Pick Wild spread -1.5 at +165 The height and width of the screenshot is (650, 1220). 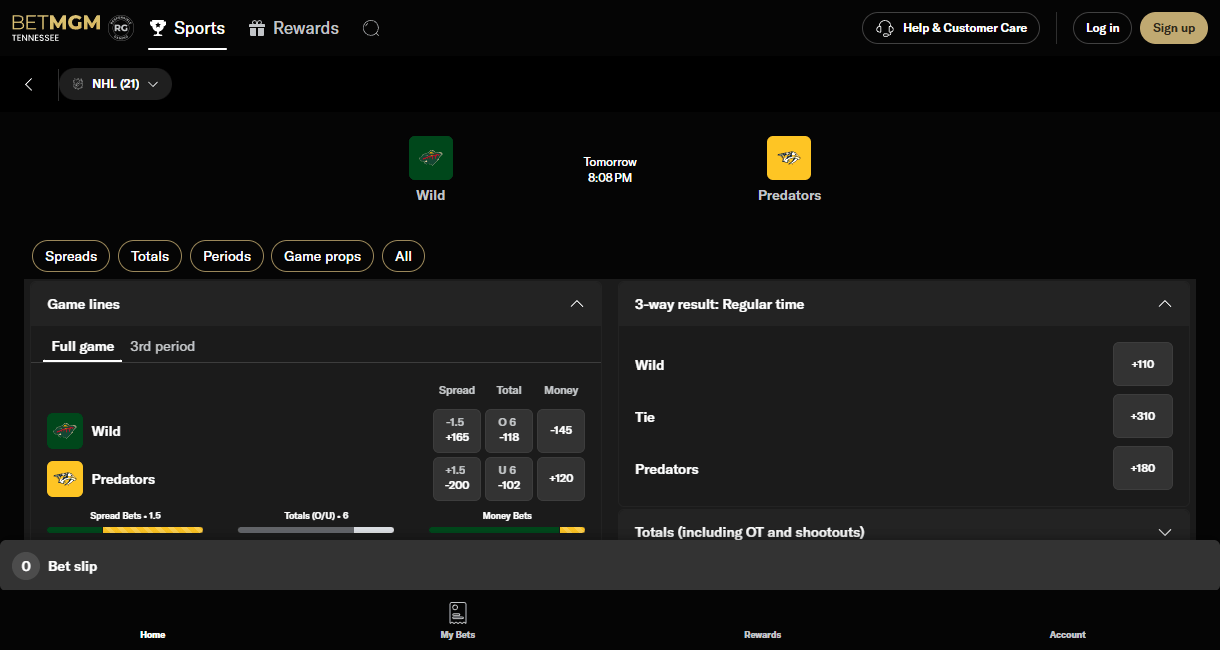pyautogui.click(x=457, y=431)
